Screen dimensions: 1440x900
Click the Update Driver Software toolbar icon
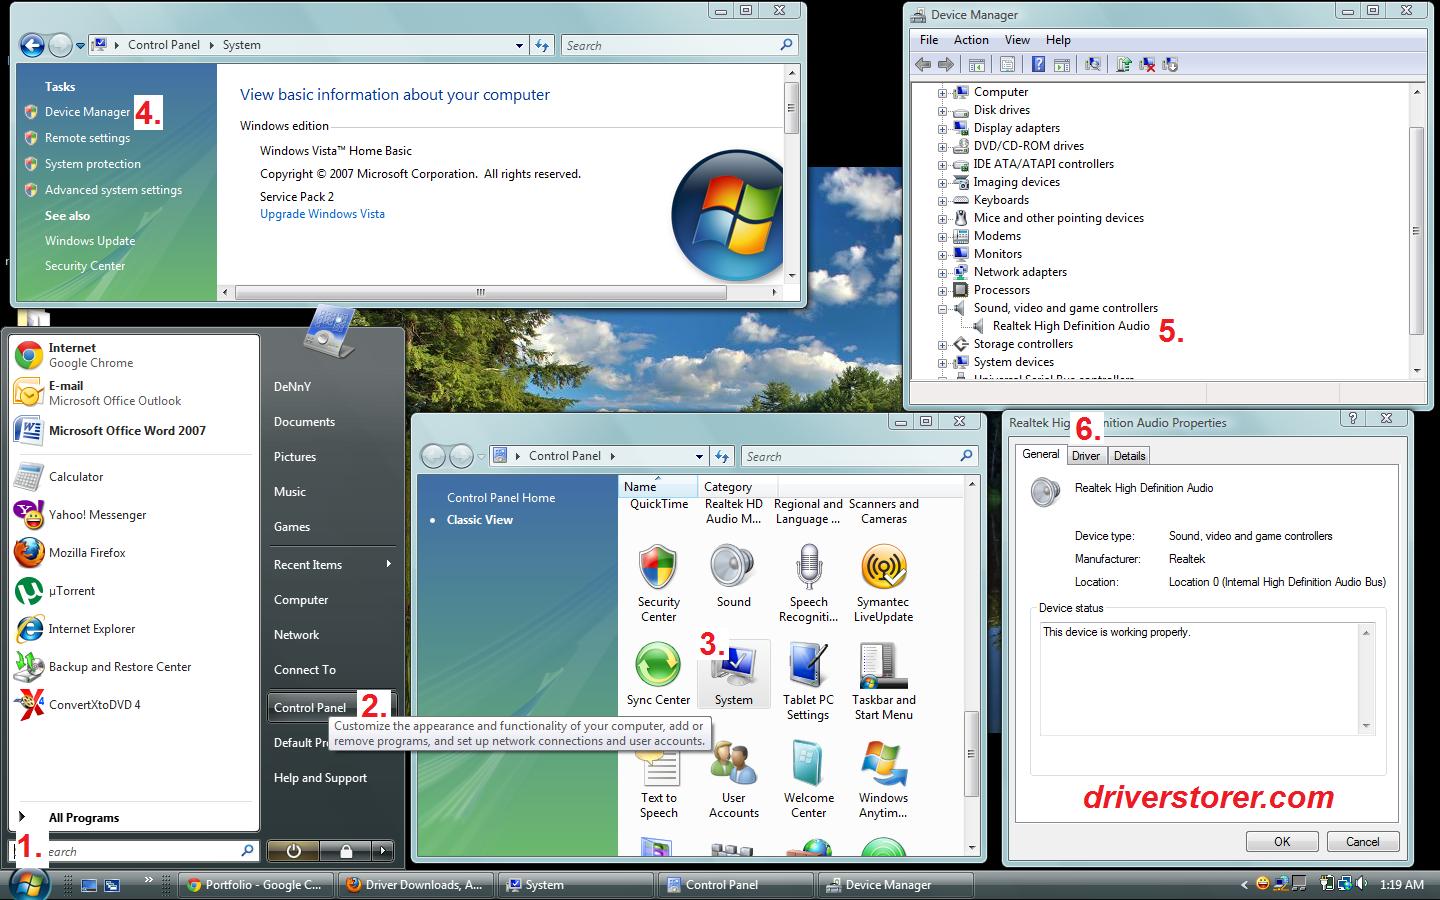point(1124,65)
